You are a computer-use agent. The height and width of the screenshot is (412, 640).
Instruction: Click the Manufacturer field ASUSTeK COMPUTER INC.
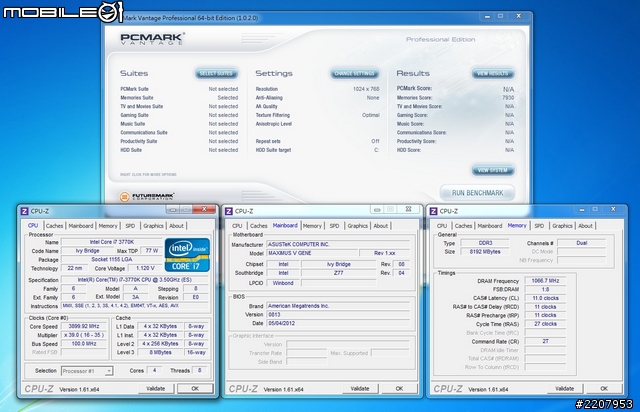338,244
